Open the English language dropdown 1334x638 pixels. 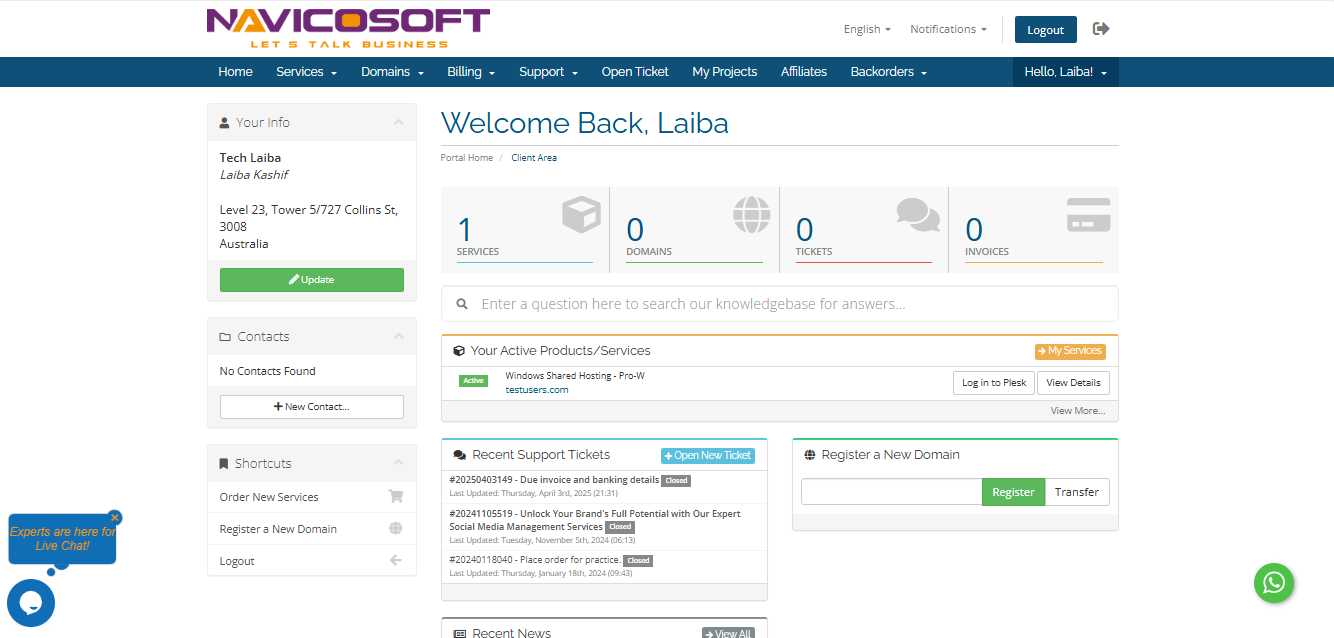(866, 29)
